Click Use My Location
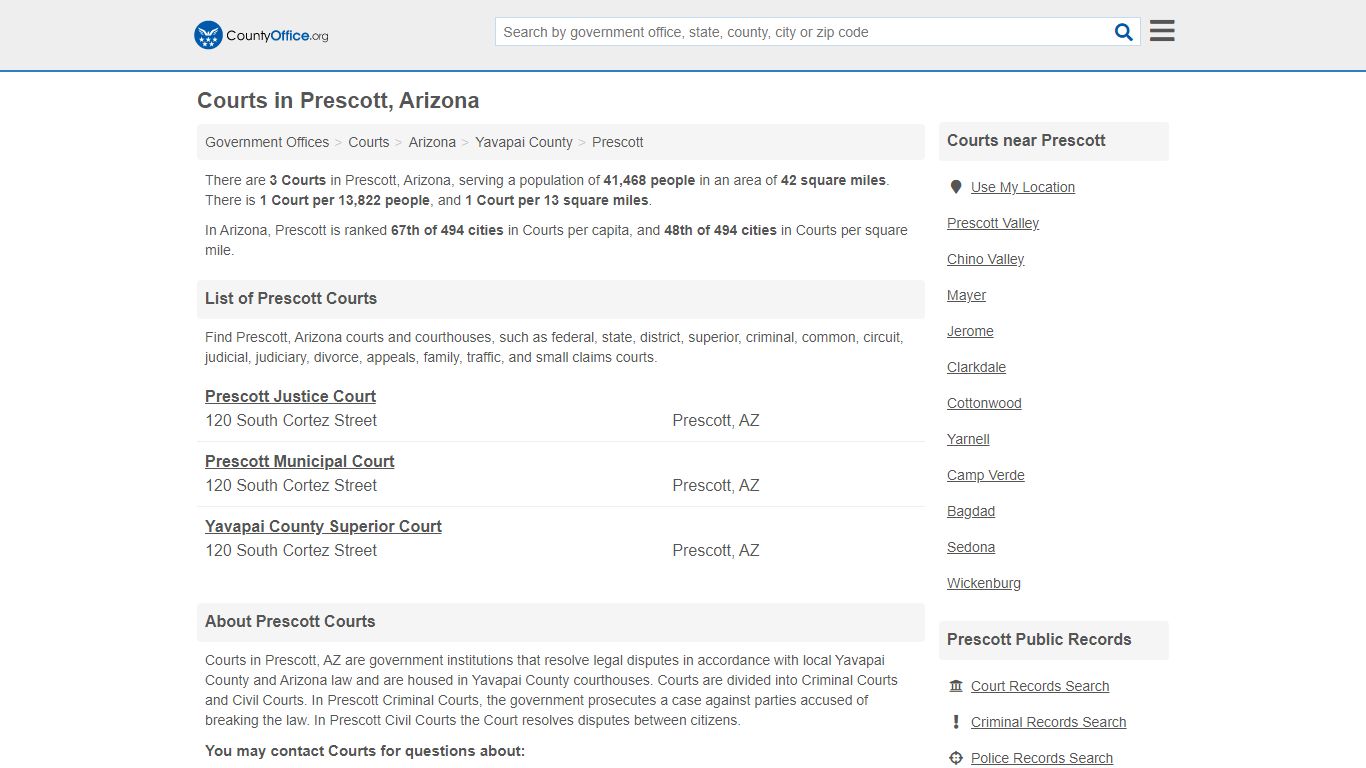 [x=1022, y=187]
